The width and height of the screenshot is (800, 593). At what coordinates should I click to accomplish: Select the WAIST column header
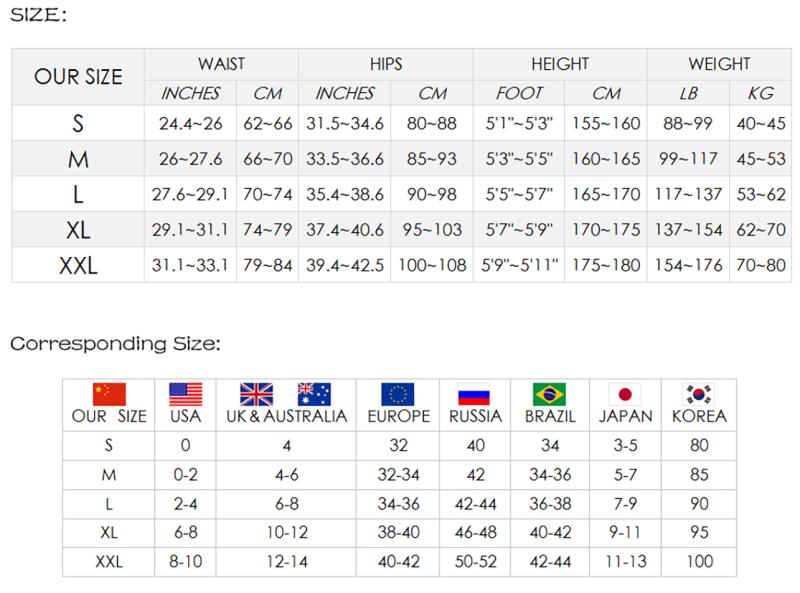(221, 64)
